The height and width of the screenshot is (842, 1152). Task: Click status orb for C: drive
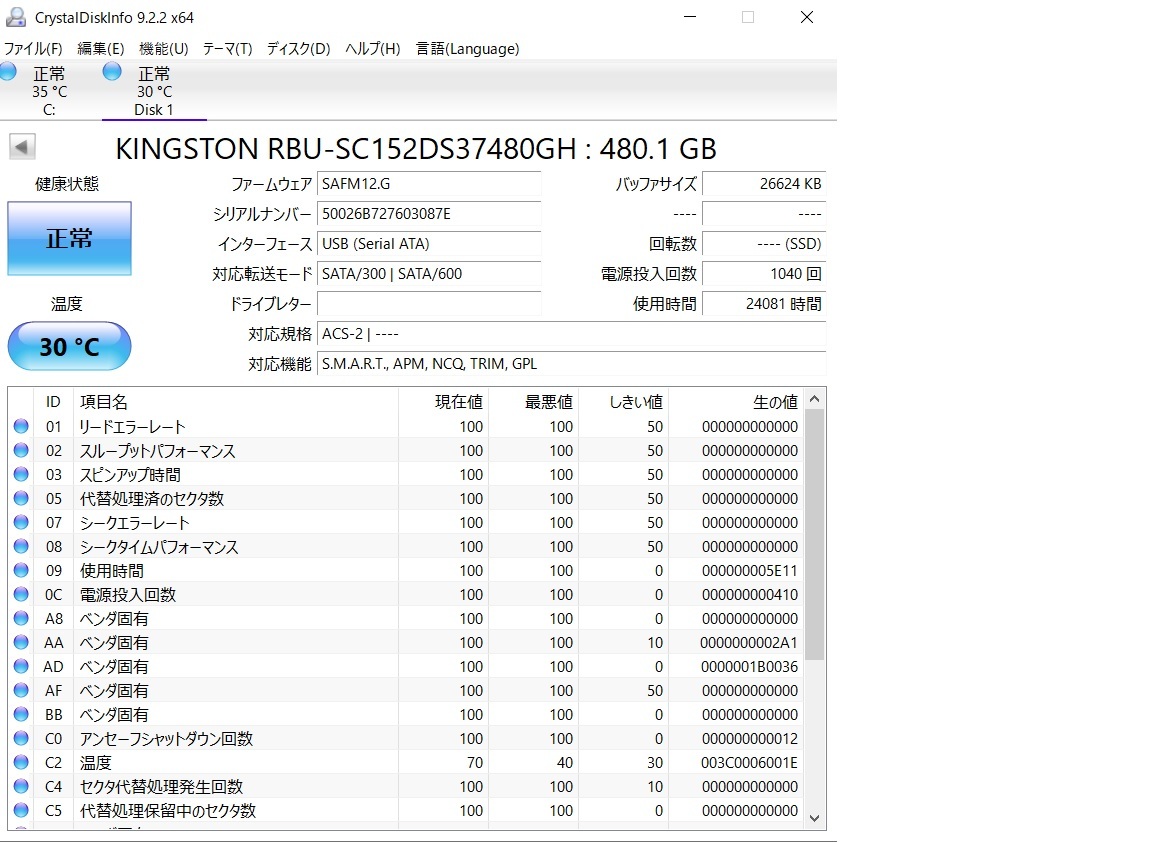8,71
